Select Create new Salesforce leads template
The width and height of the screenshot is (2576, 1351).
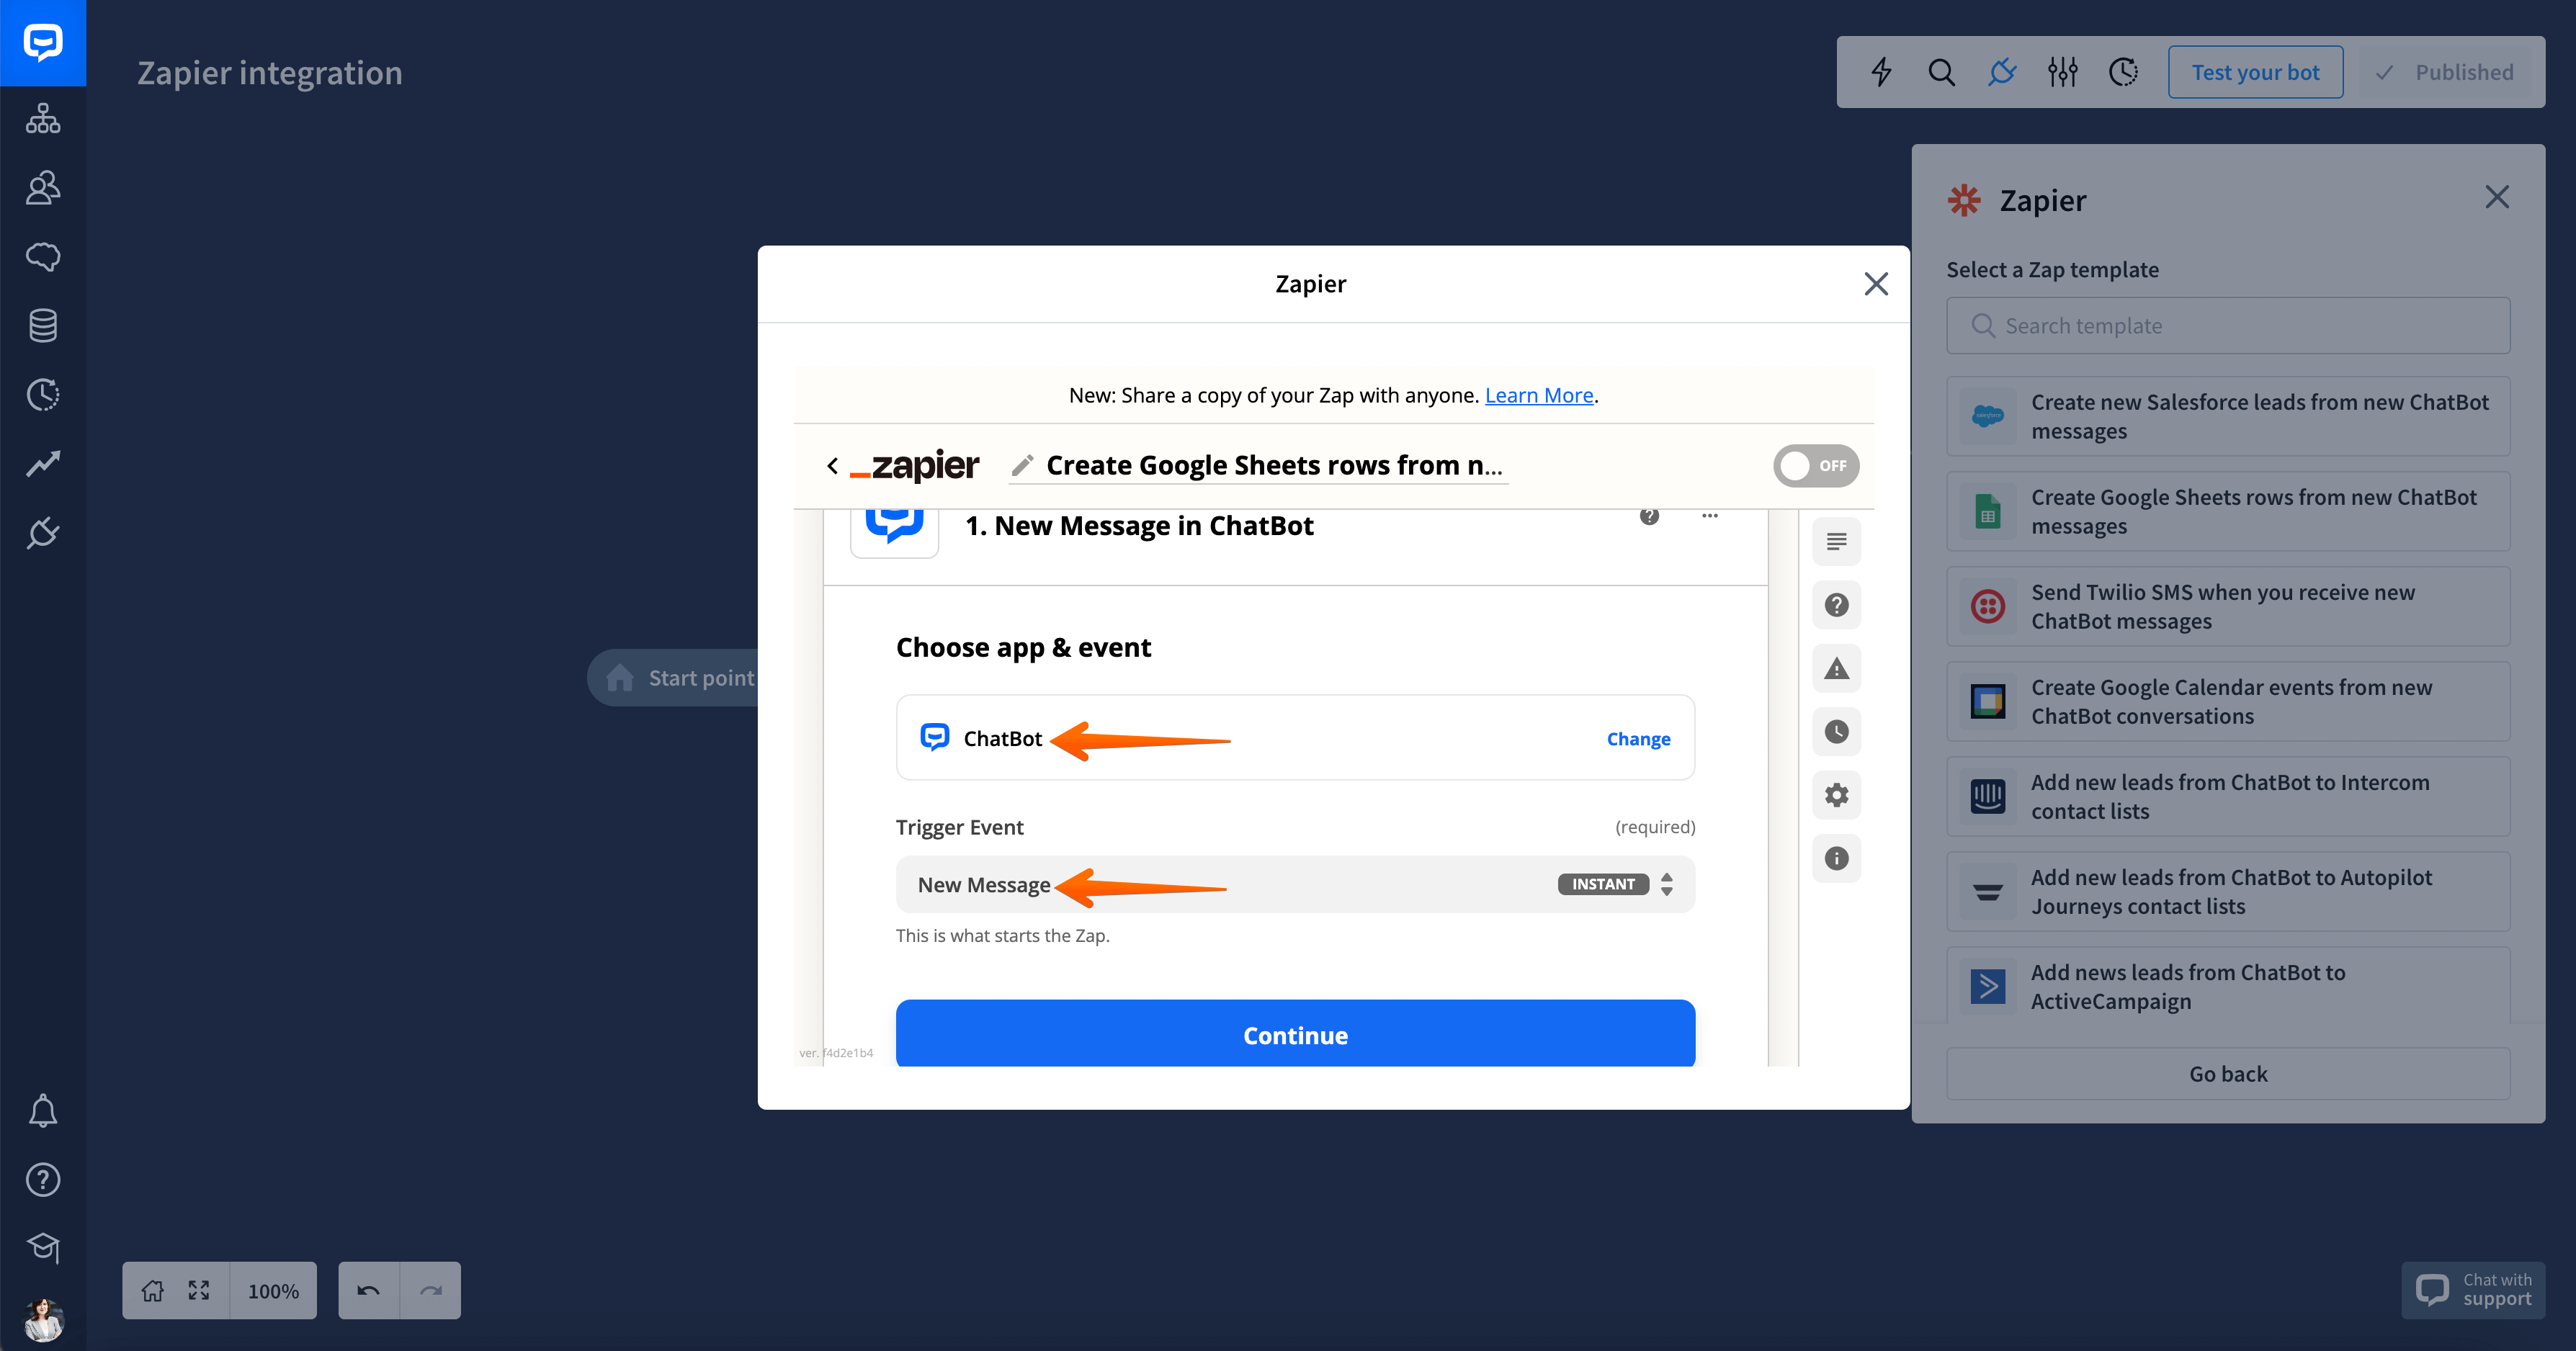pos(2228,417)
